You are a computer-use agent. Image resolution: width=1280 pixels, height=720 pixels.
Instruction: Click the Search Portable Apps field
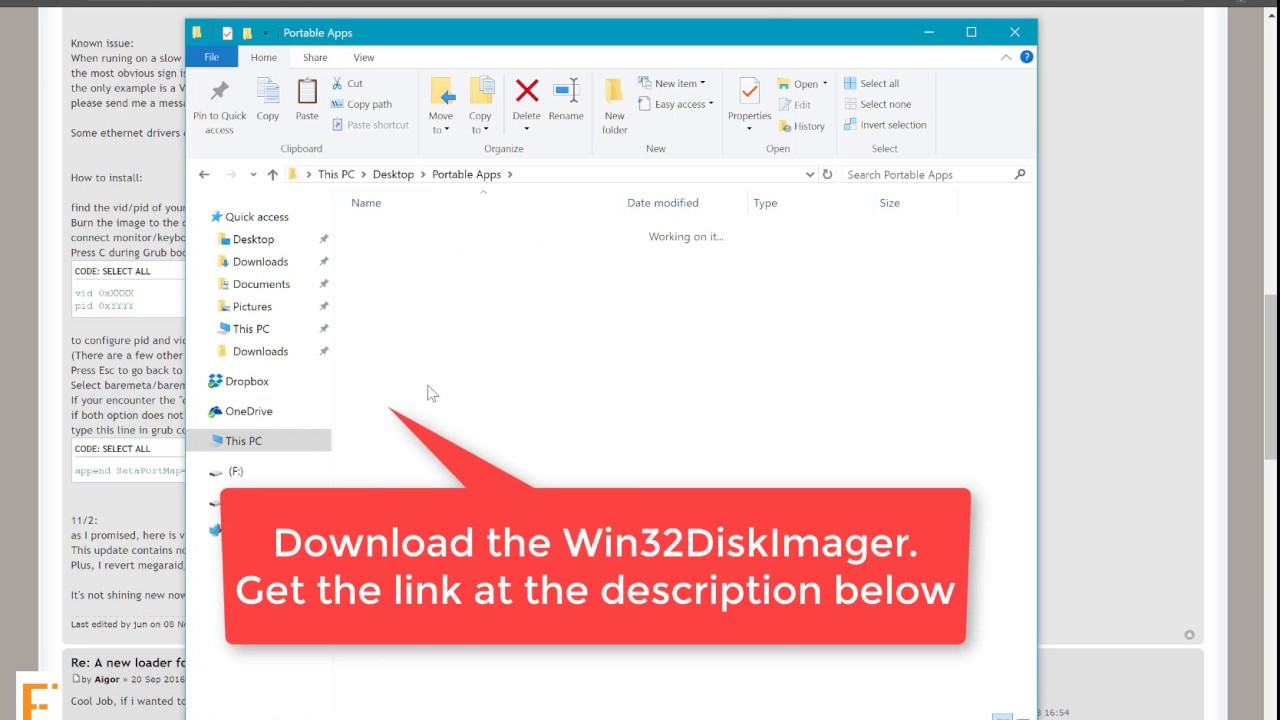tap(935, 174)
